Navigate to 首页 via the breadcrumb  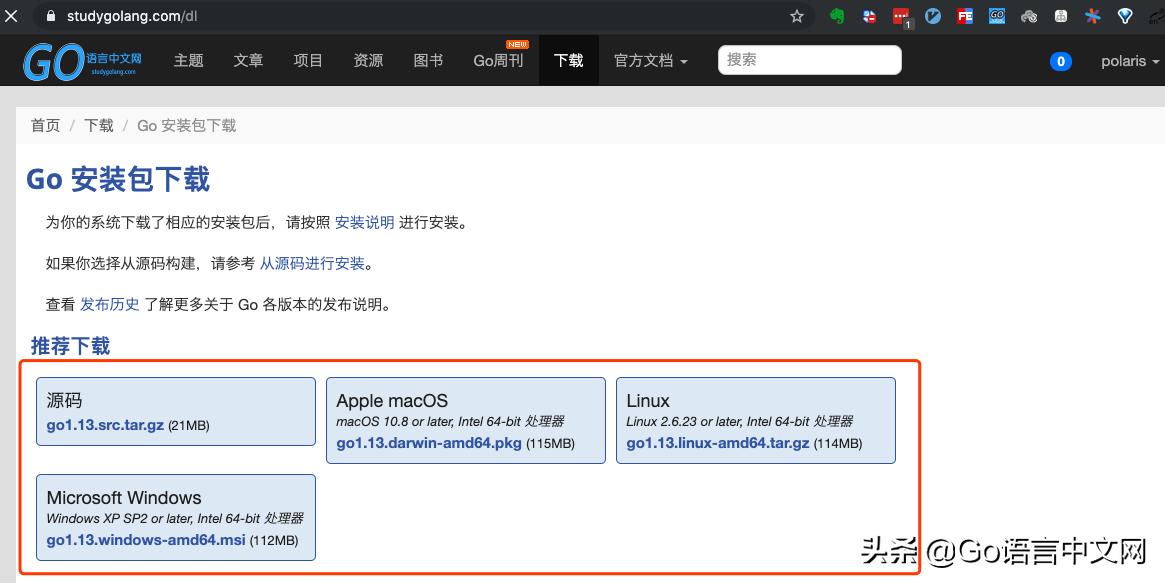(45, 125)
